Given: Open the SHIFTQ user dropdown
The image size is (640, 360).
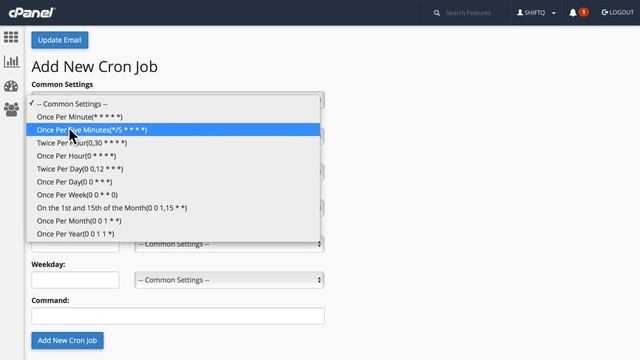Looking at the screenshot, I should tap(536, 13).
